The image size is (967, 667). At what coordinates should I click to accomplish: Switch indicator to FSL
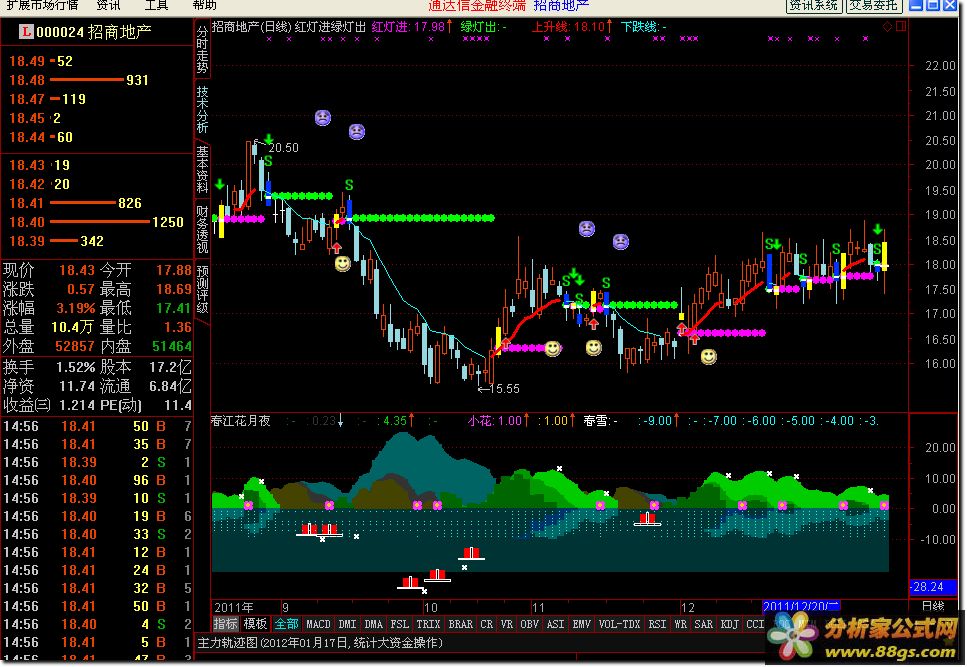[x=399, y=624]
